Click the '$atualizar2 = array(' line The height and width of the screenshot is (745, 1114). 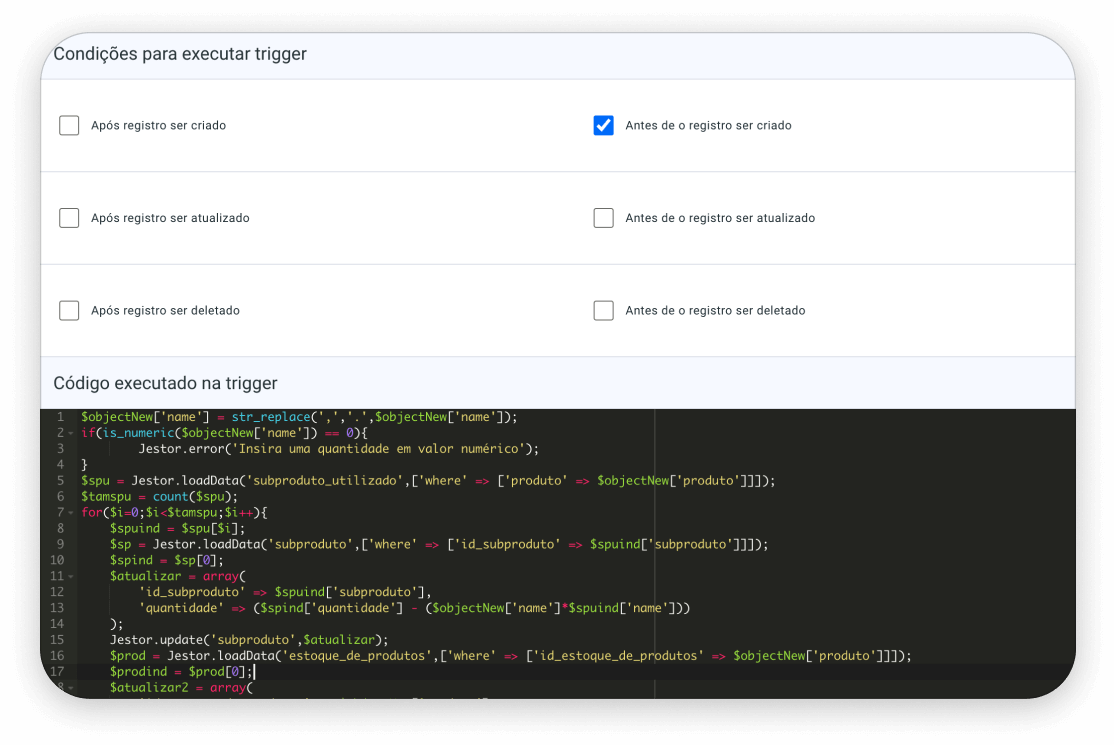[x=181, y=687]
